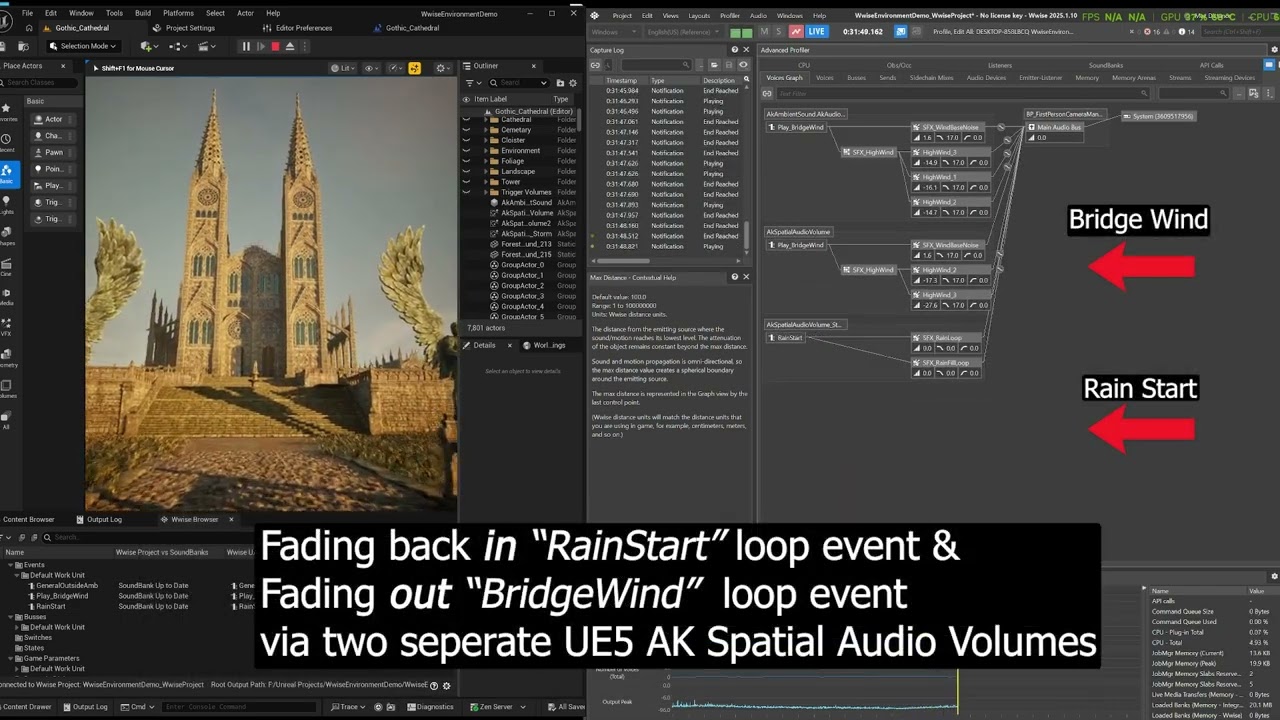Image resolution: width=1280 pixels, height=720 pixels.
Task: Switch to Voices tab in Advanced Profiler
Action: tap(824, 78)
